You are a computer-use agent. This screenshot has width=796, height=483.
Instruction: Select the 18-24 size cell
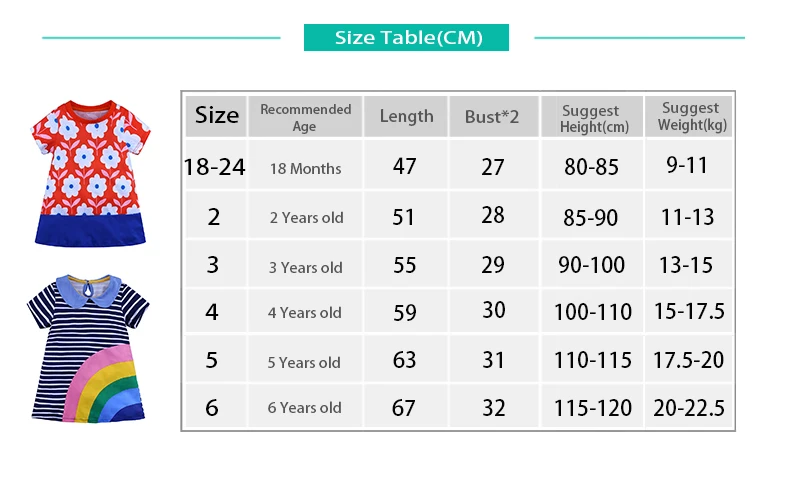coord(215,167)
